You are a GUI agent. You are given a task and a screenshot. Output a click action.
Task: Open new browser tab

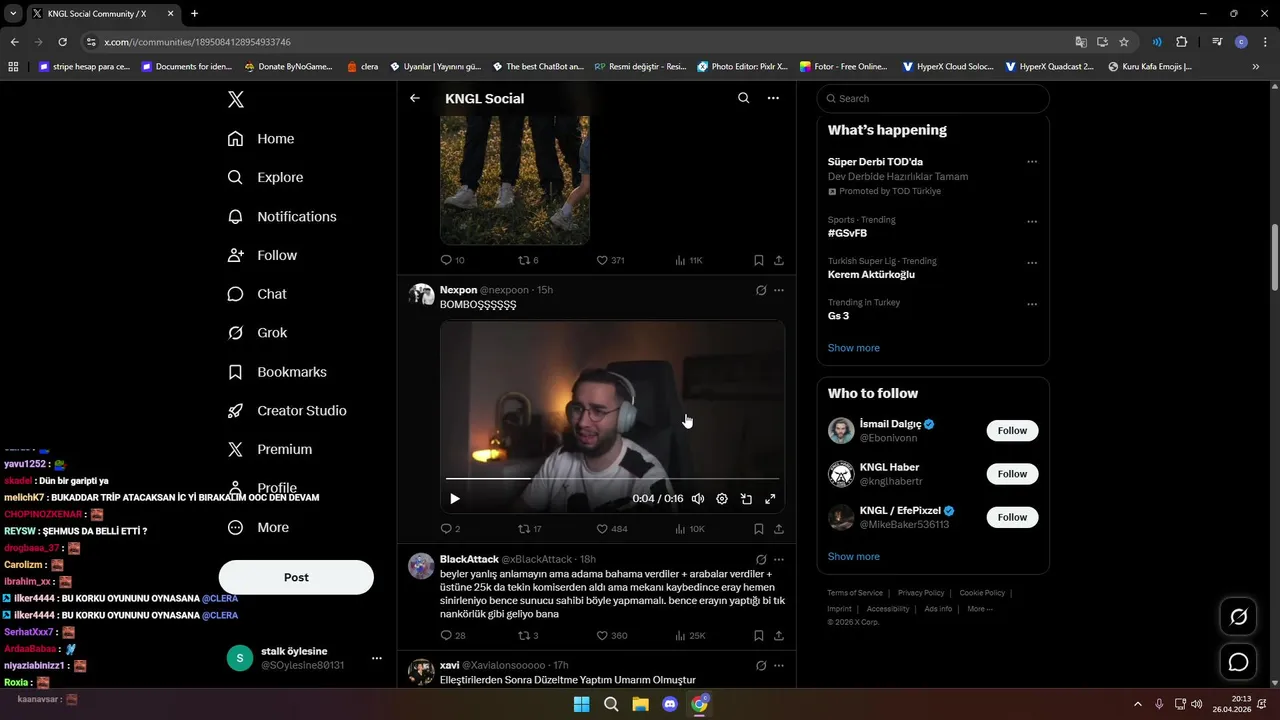[194, 14]
